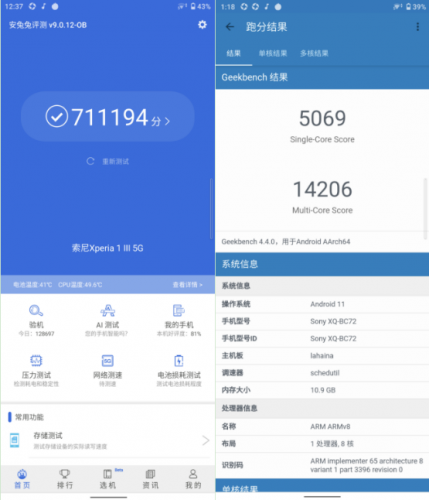
Task: Tap the 布局 1 处理器, 8 核 row
Action: click(x=322, y=444)
